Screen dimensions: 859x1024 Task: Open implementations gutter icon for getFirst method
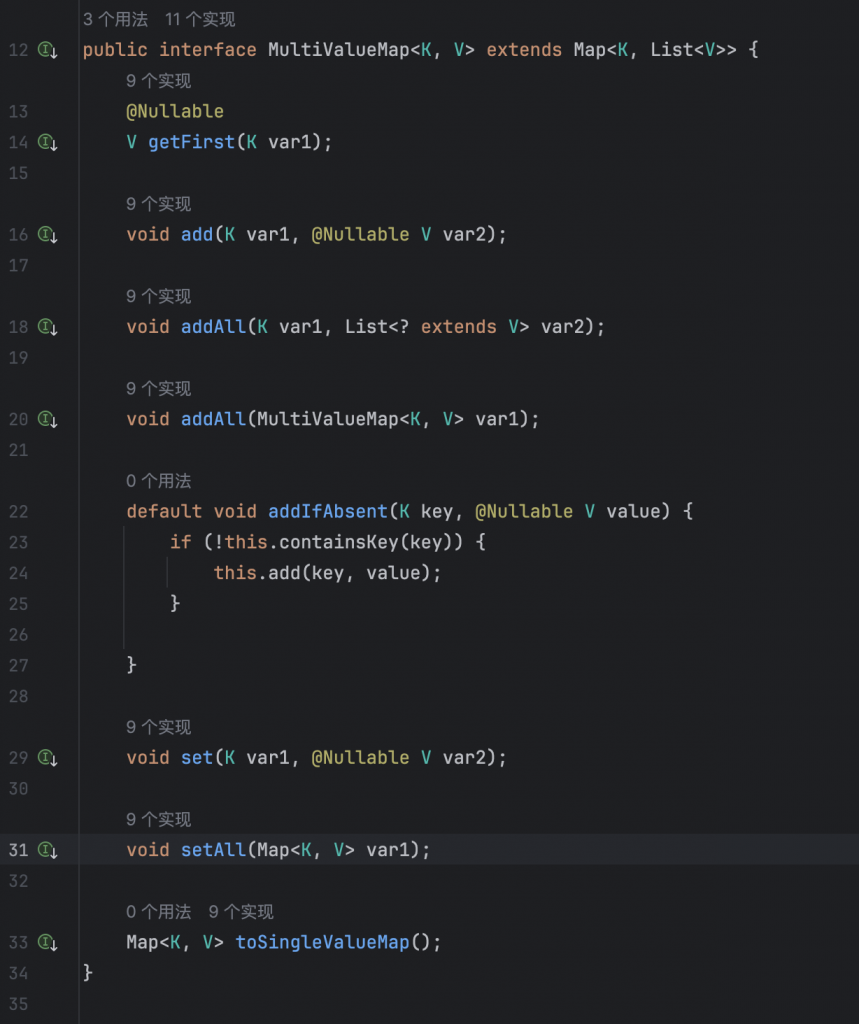[47, 143]
